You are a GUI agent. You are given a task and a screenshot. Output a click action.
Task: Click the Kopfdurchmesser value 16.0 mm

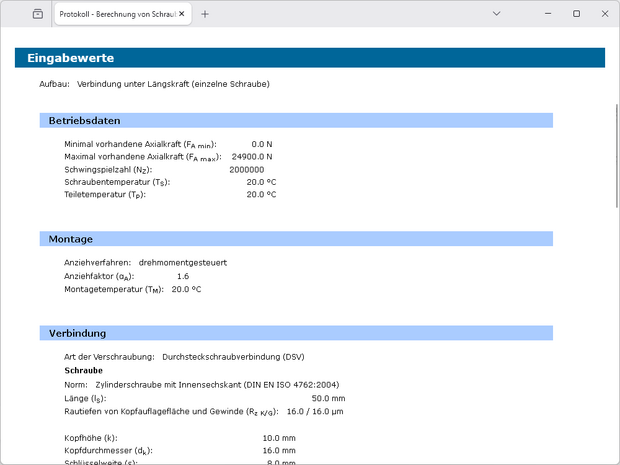[279, 451]
